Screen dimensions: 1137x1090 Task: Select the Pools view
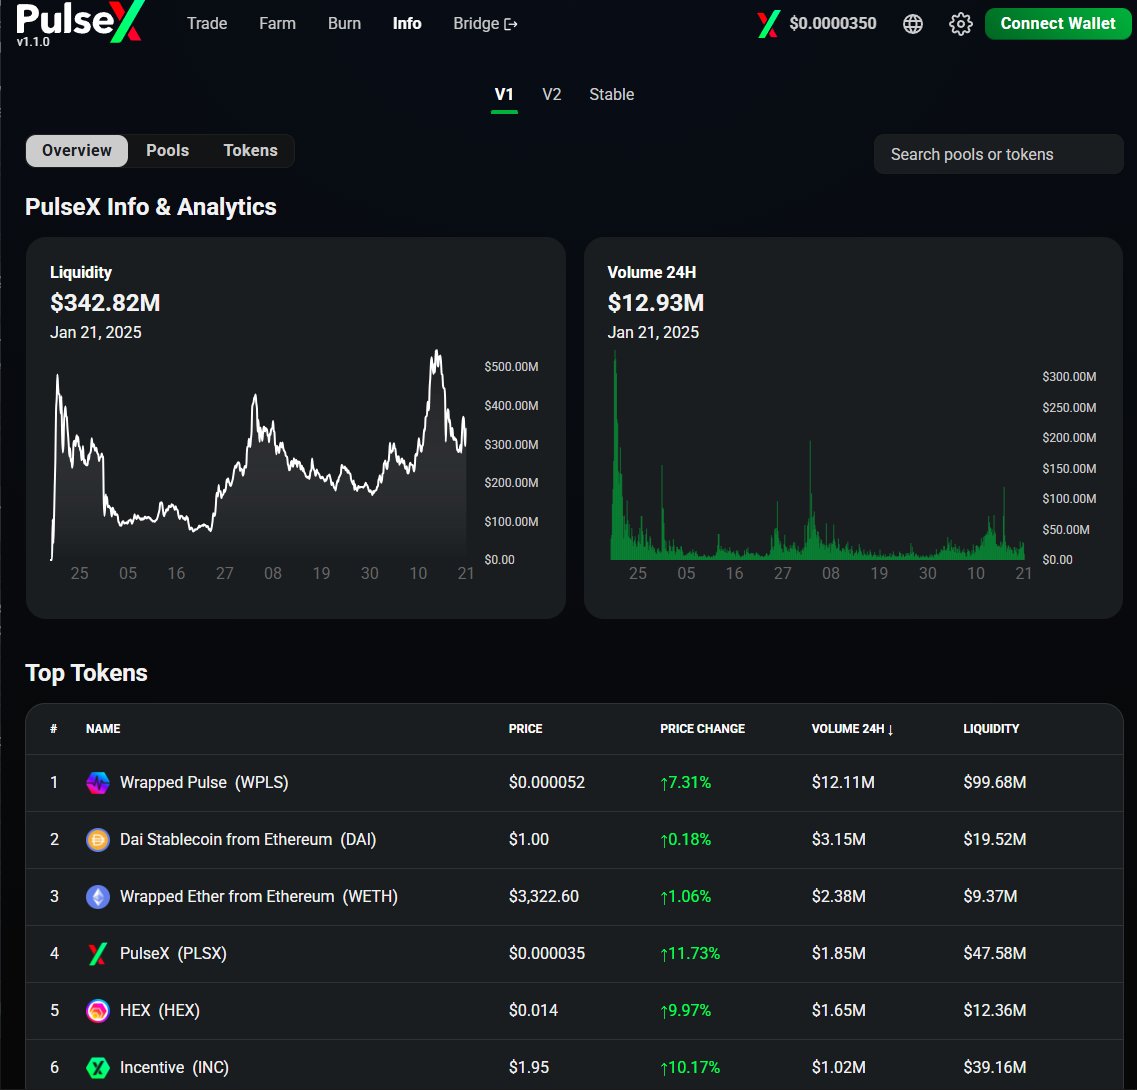tap(168, 150)
